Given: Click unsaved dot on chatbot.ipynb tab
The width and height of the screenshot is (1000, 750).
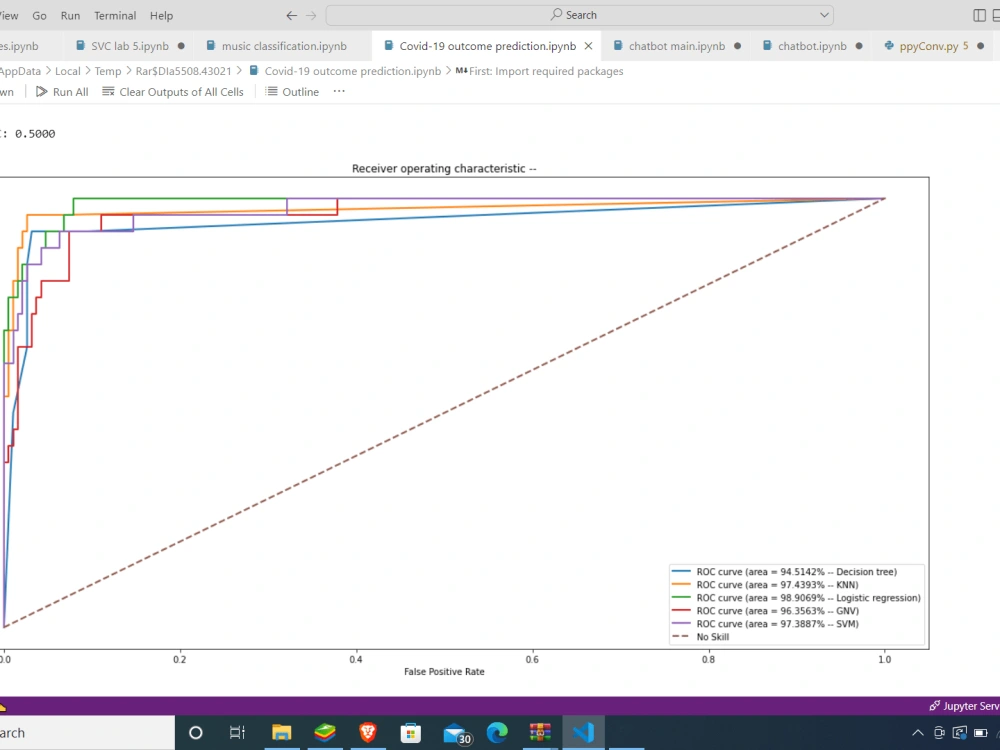Looking at the screenshot, I should point(859,46).
